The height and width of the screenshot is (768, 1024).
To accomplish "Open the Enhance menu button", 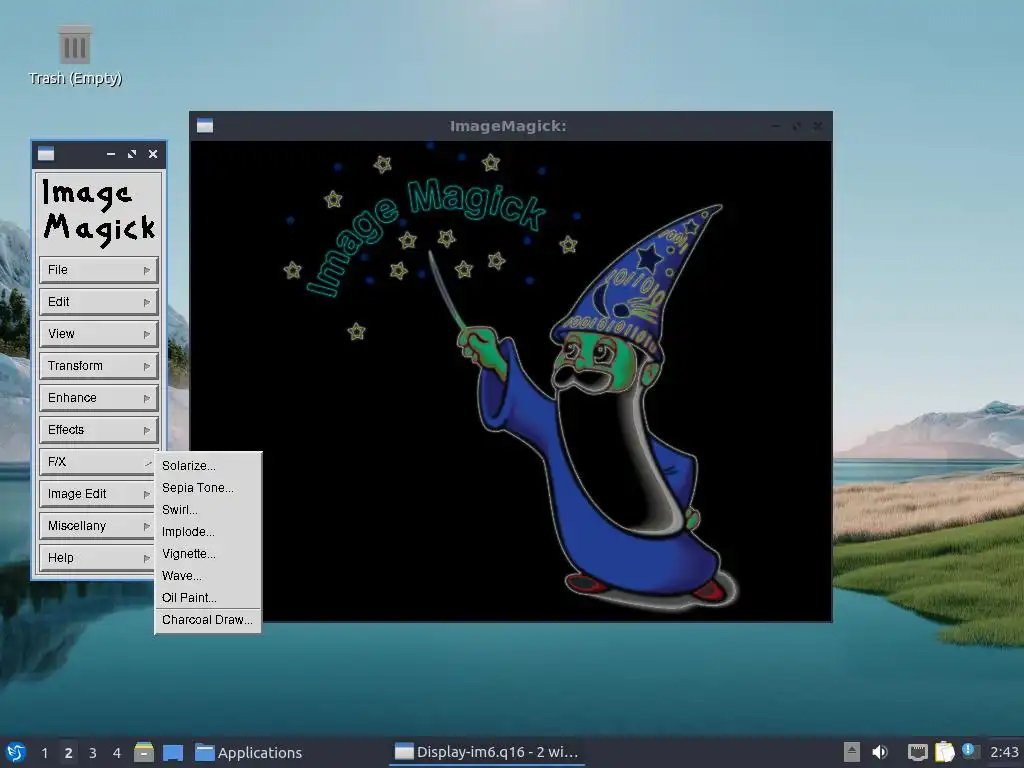I will click(99, 398).
